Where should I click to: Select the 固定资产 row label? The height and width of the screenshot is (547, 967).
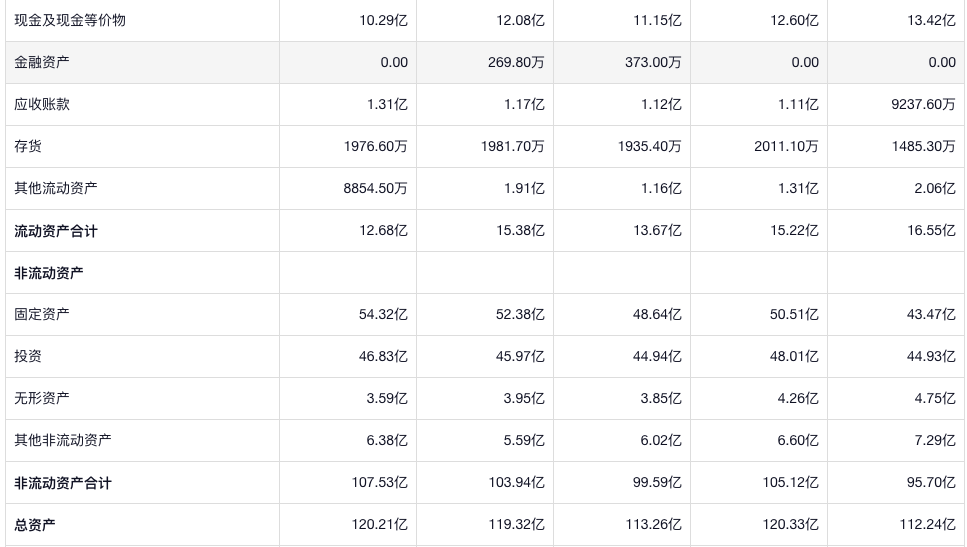[x=42, y=314]
